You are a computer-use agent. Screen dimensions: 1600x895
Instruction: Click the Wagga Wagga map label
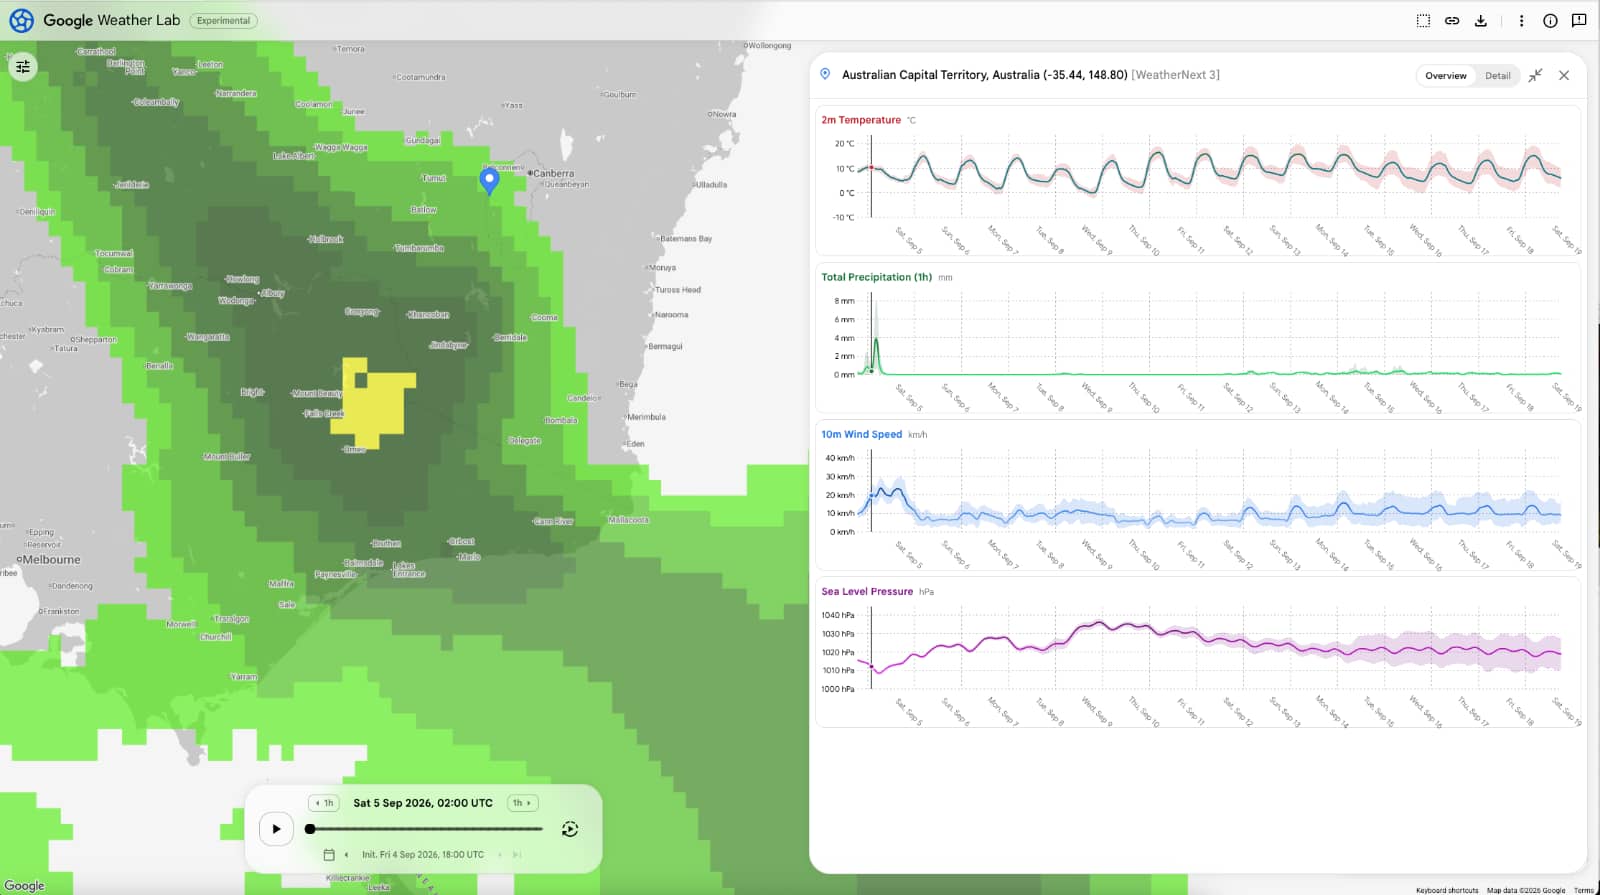pos(341,147)
